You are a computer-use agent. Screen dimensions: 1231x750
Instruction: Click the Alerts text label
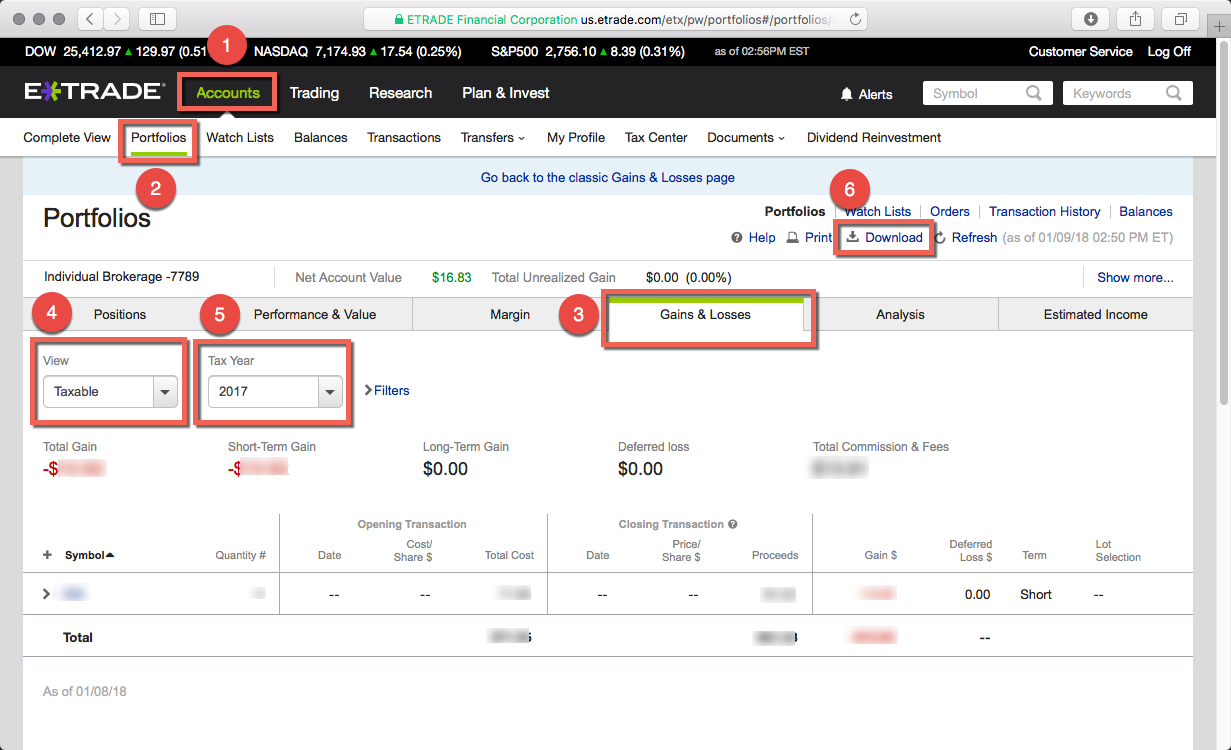876,94
